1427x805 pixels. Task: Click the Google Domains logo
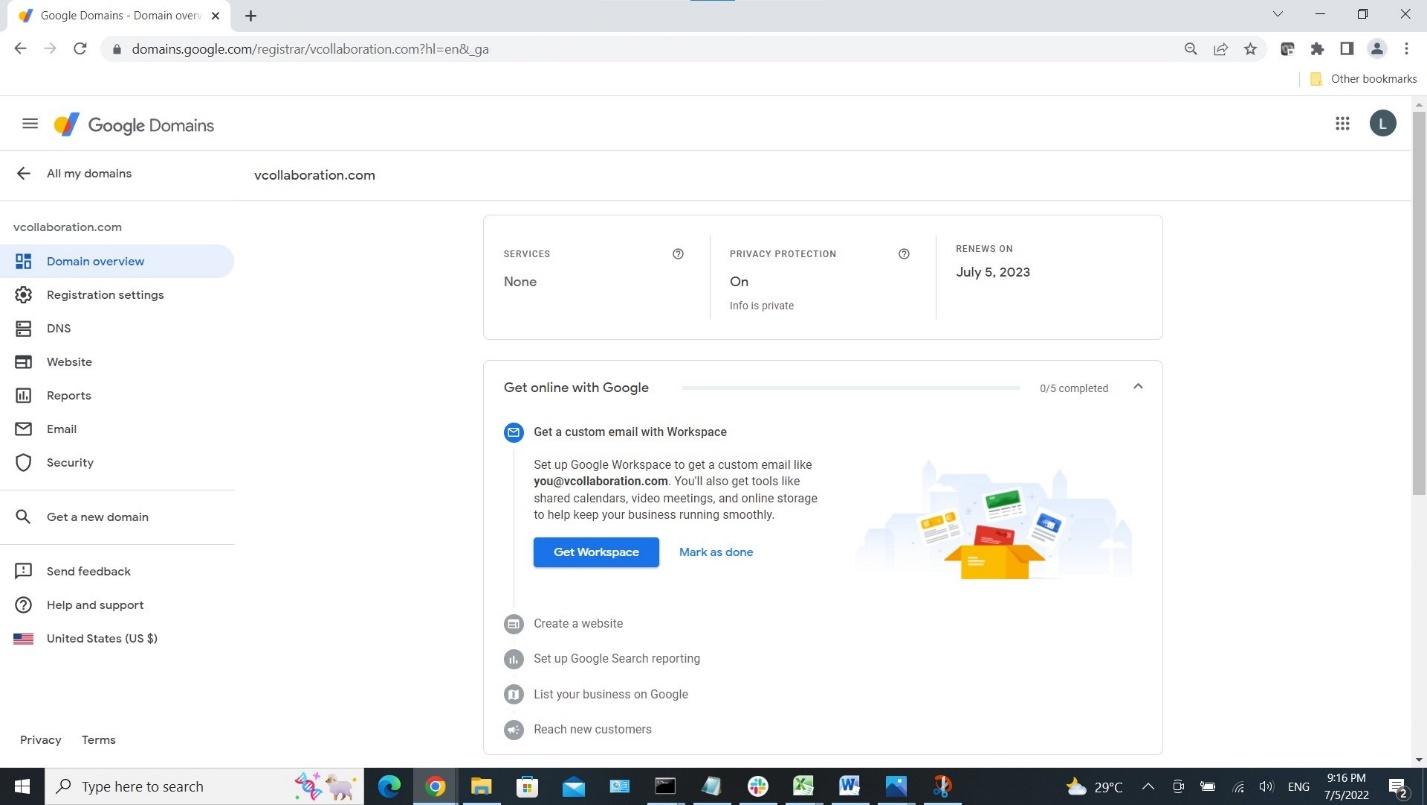click(x=134, y=125)
